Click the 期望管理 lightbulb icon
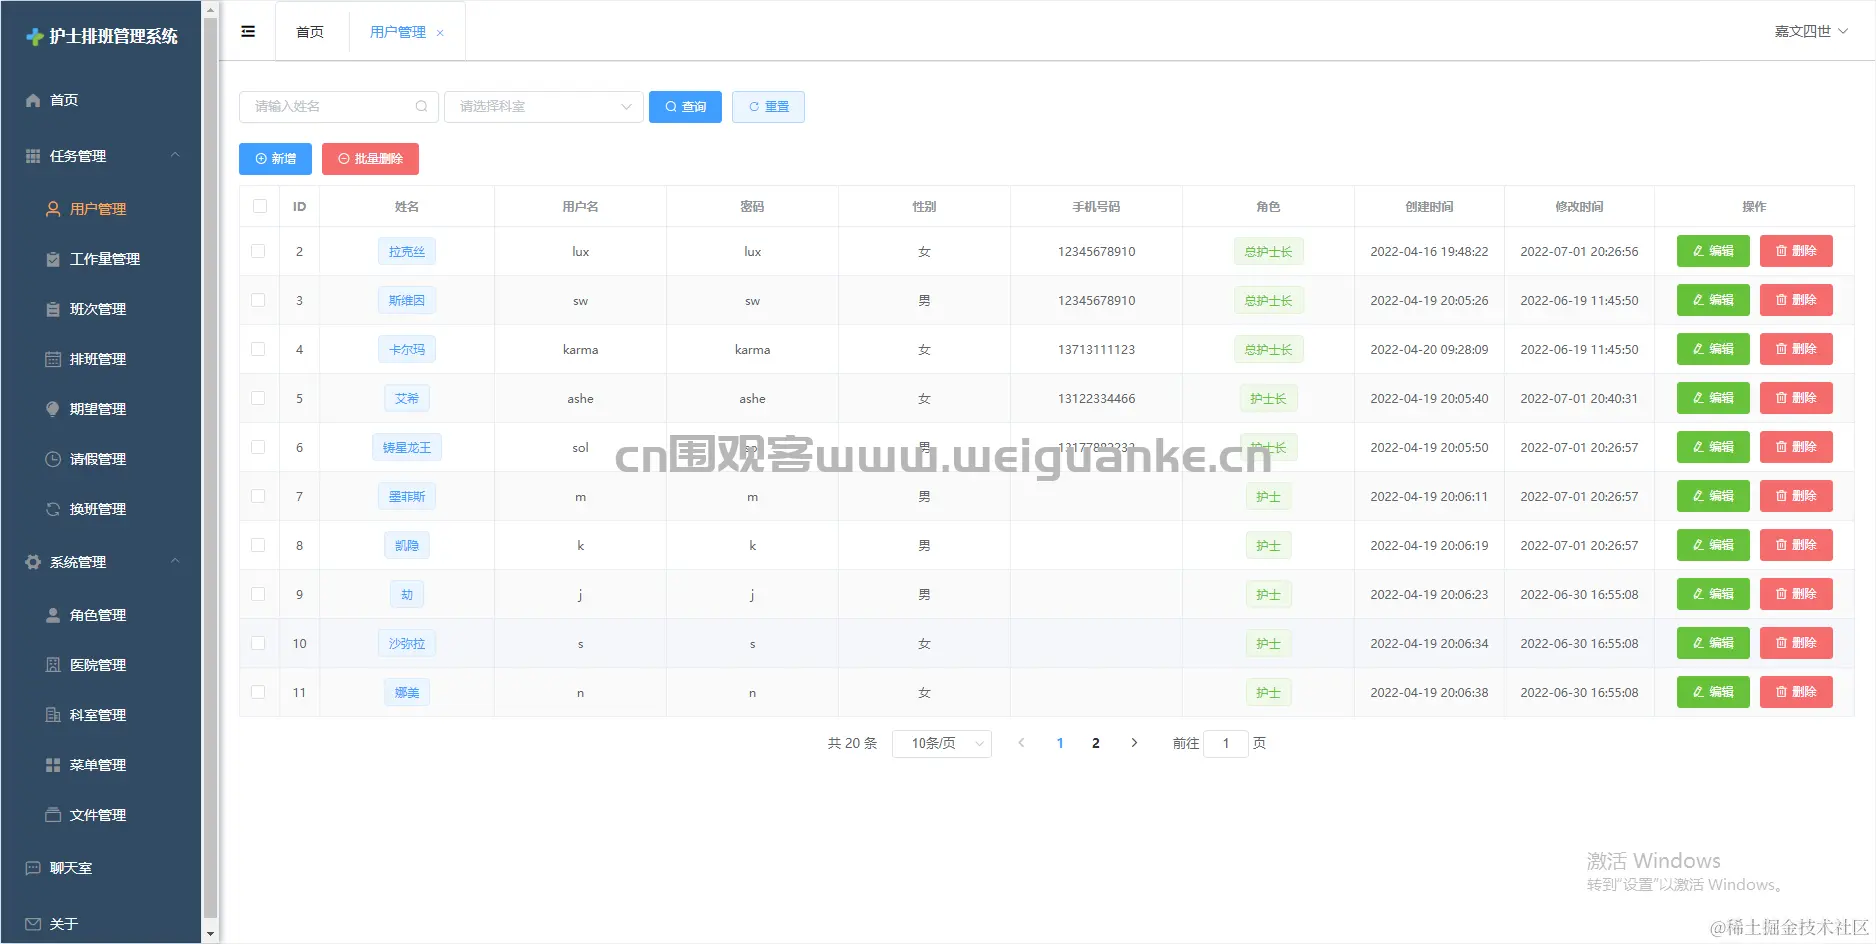The width and height of the screenshot is (1876, 944). (x=53, y=409)
